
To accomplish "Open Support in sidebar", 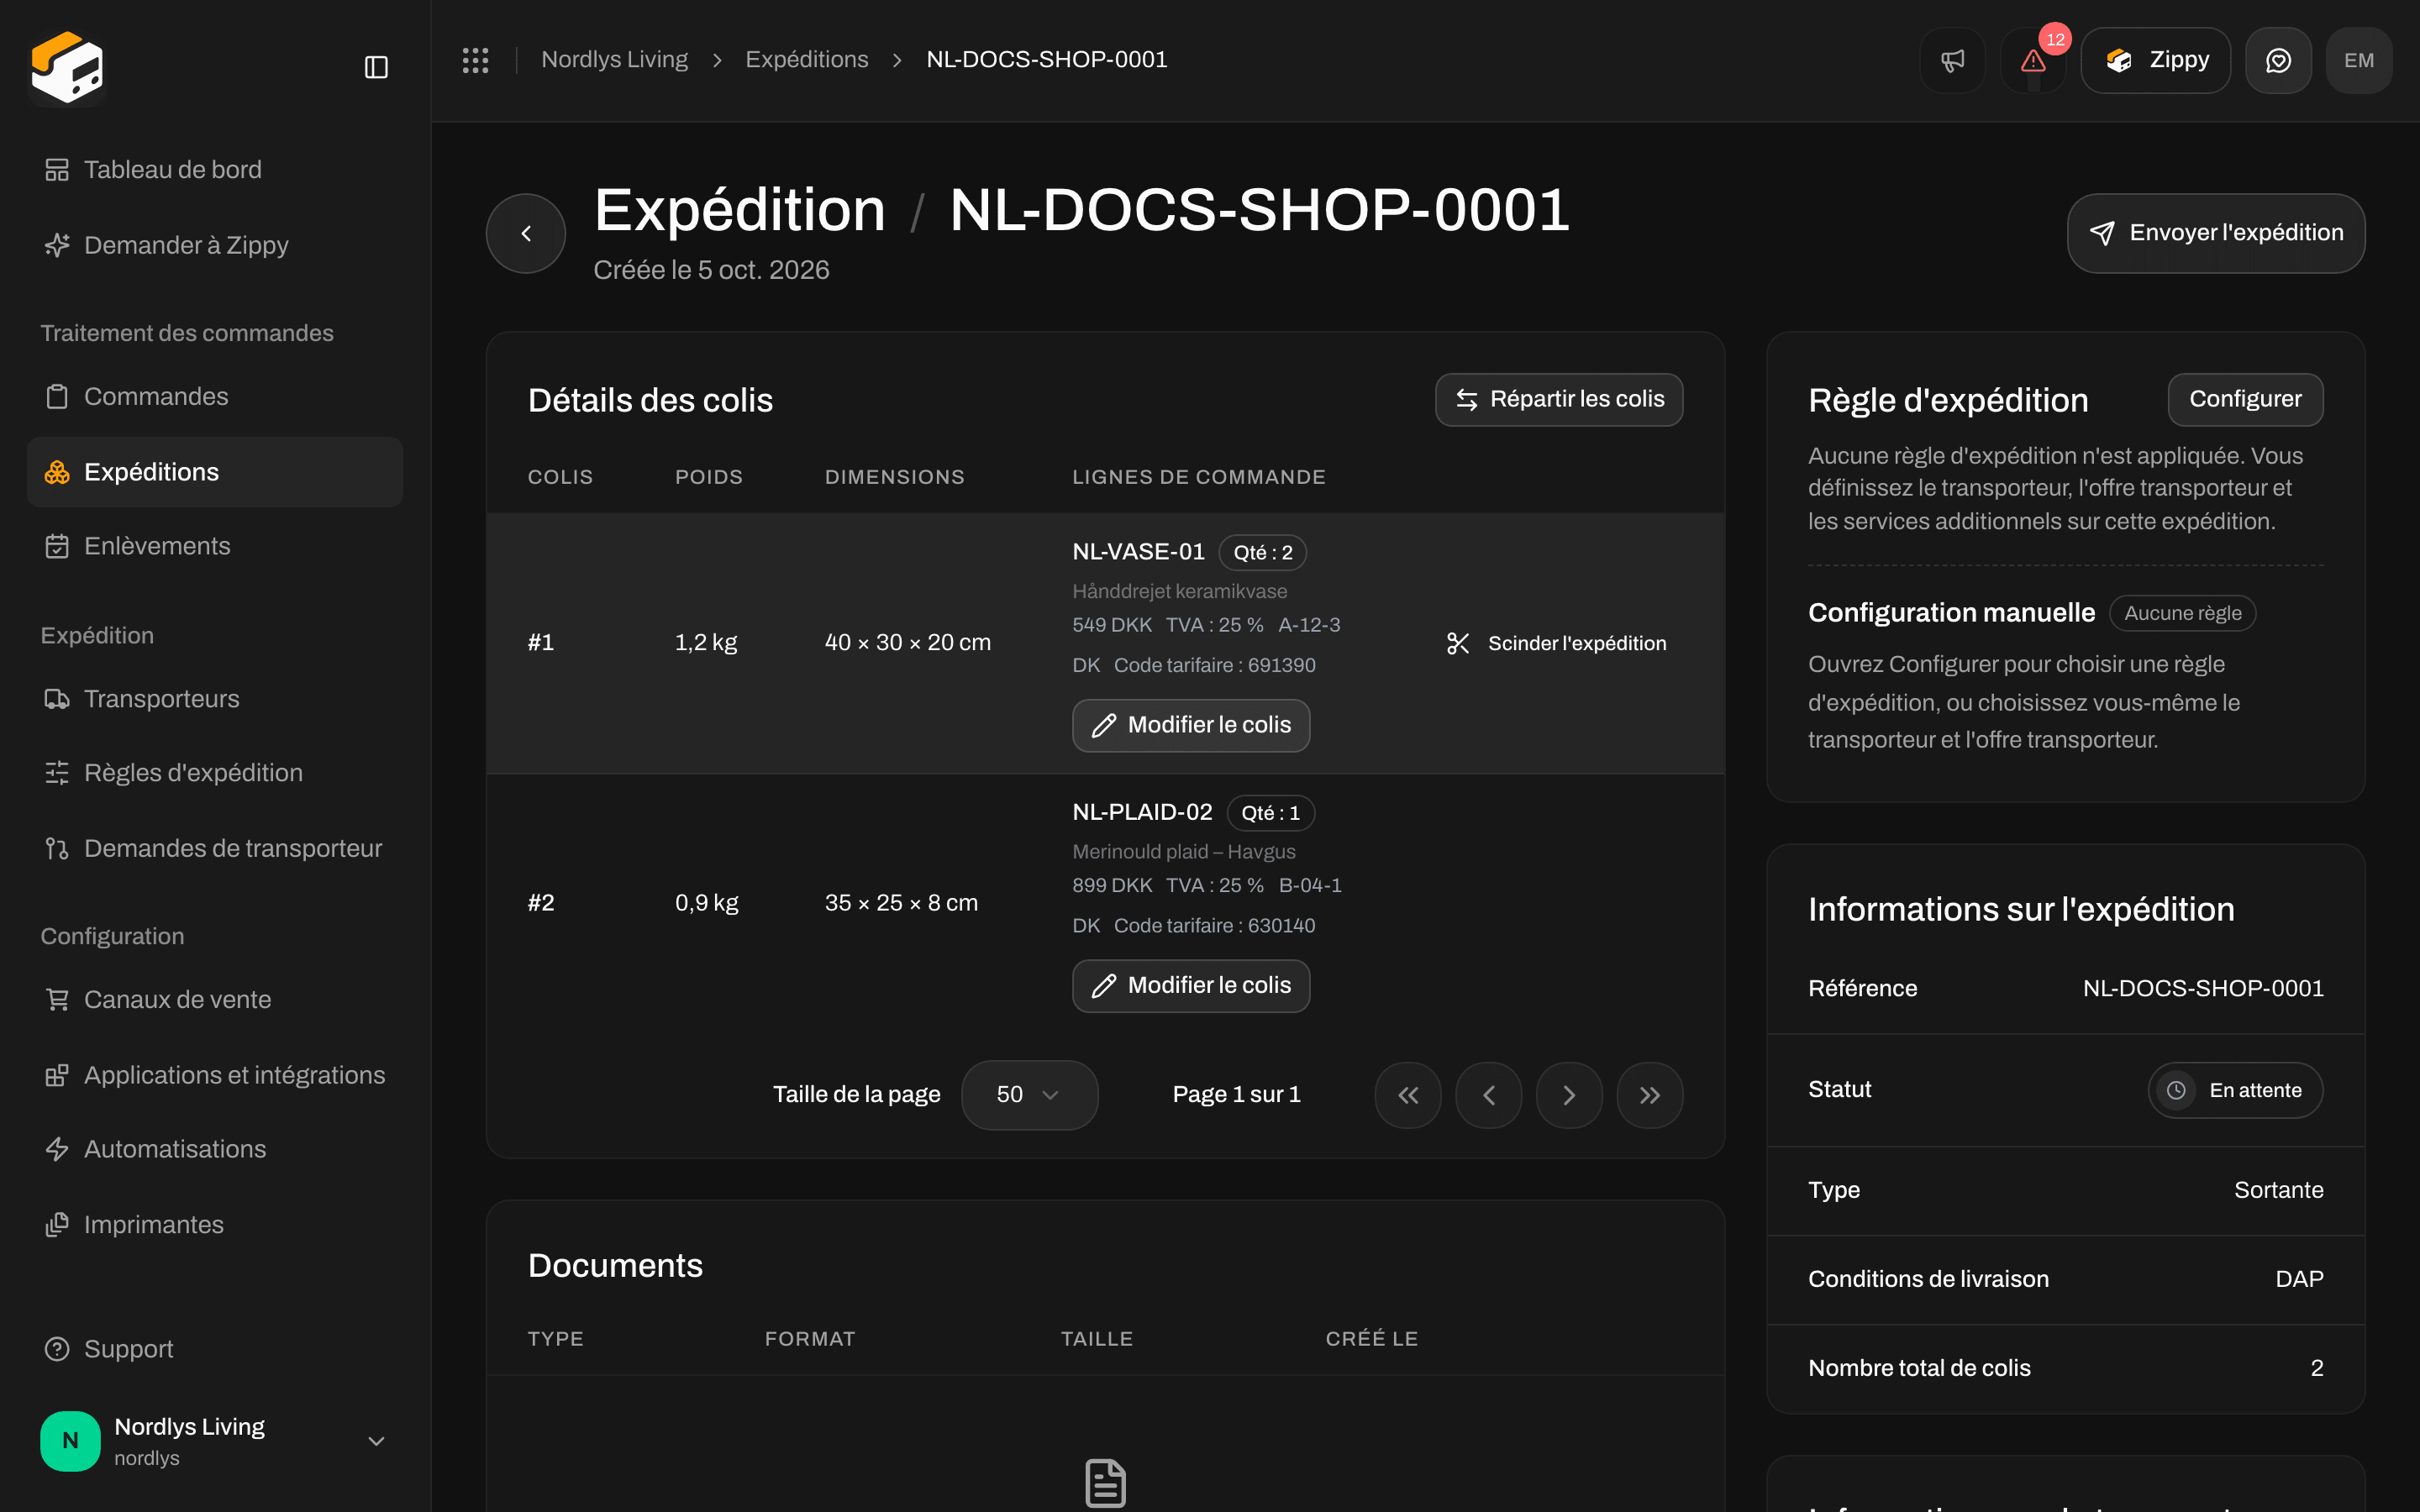I will (215, 1349).
